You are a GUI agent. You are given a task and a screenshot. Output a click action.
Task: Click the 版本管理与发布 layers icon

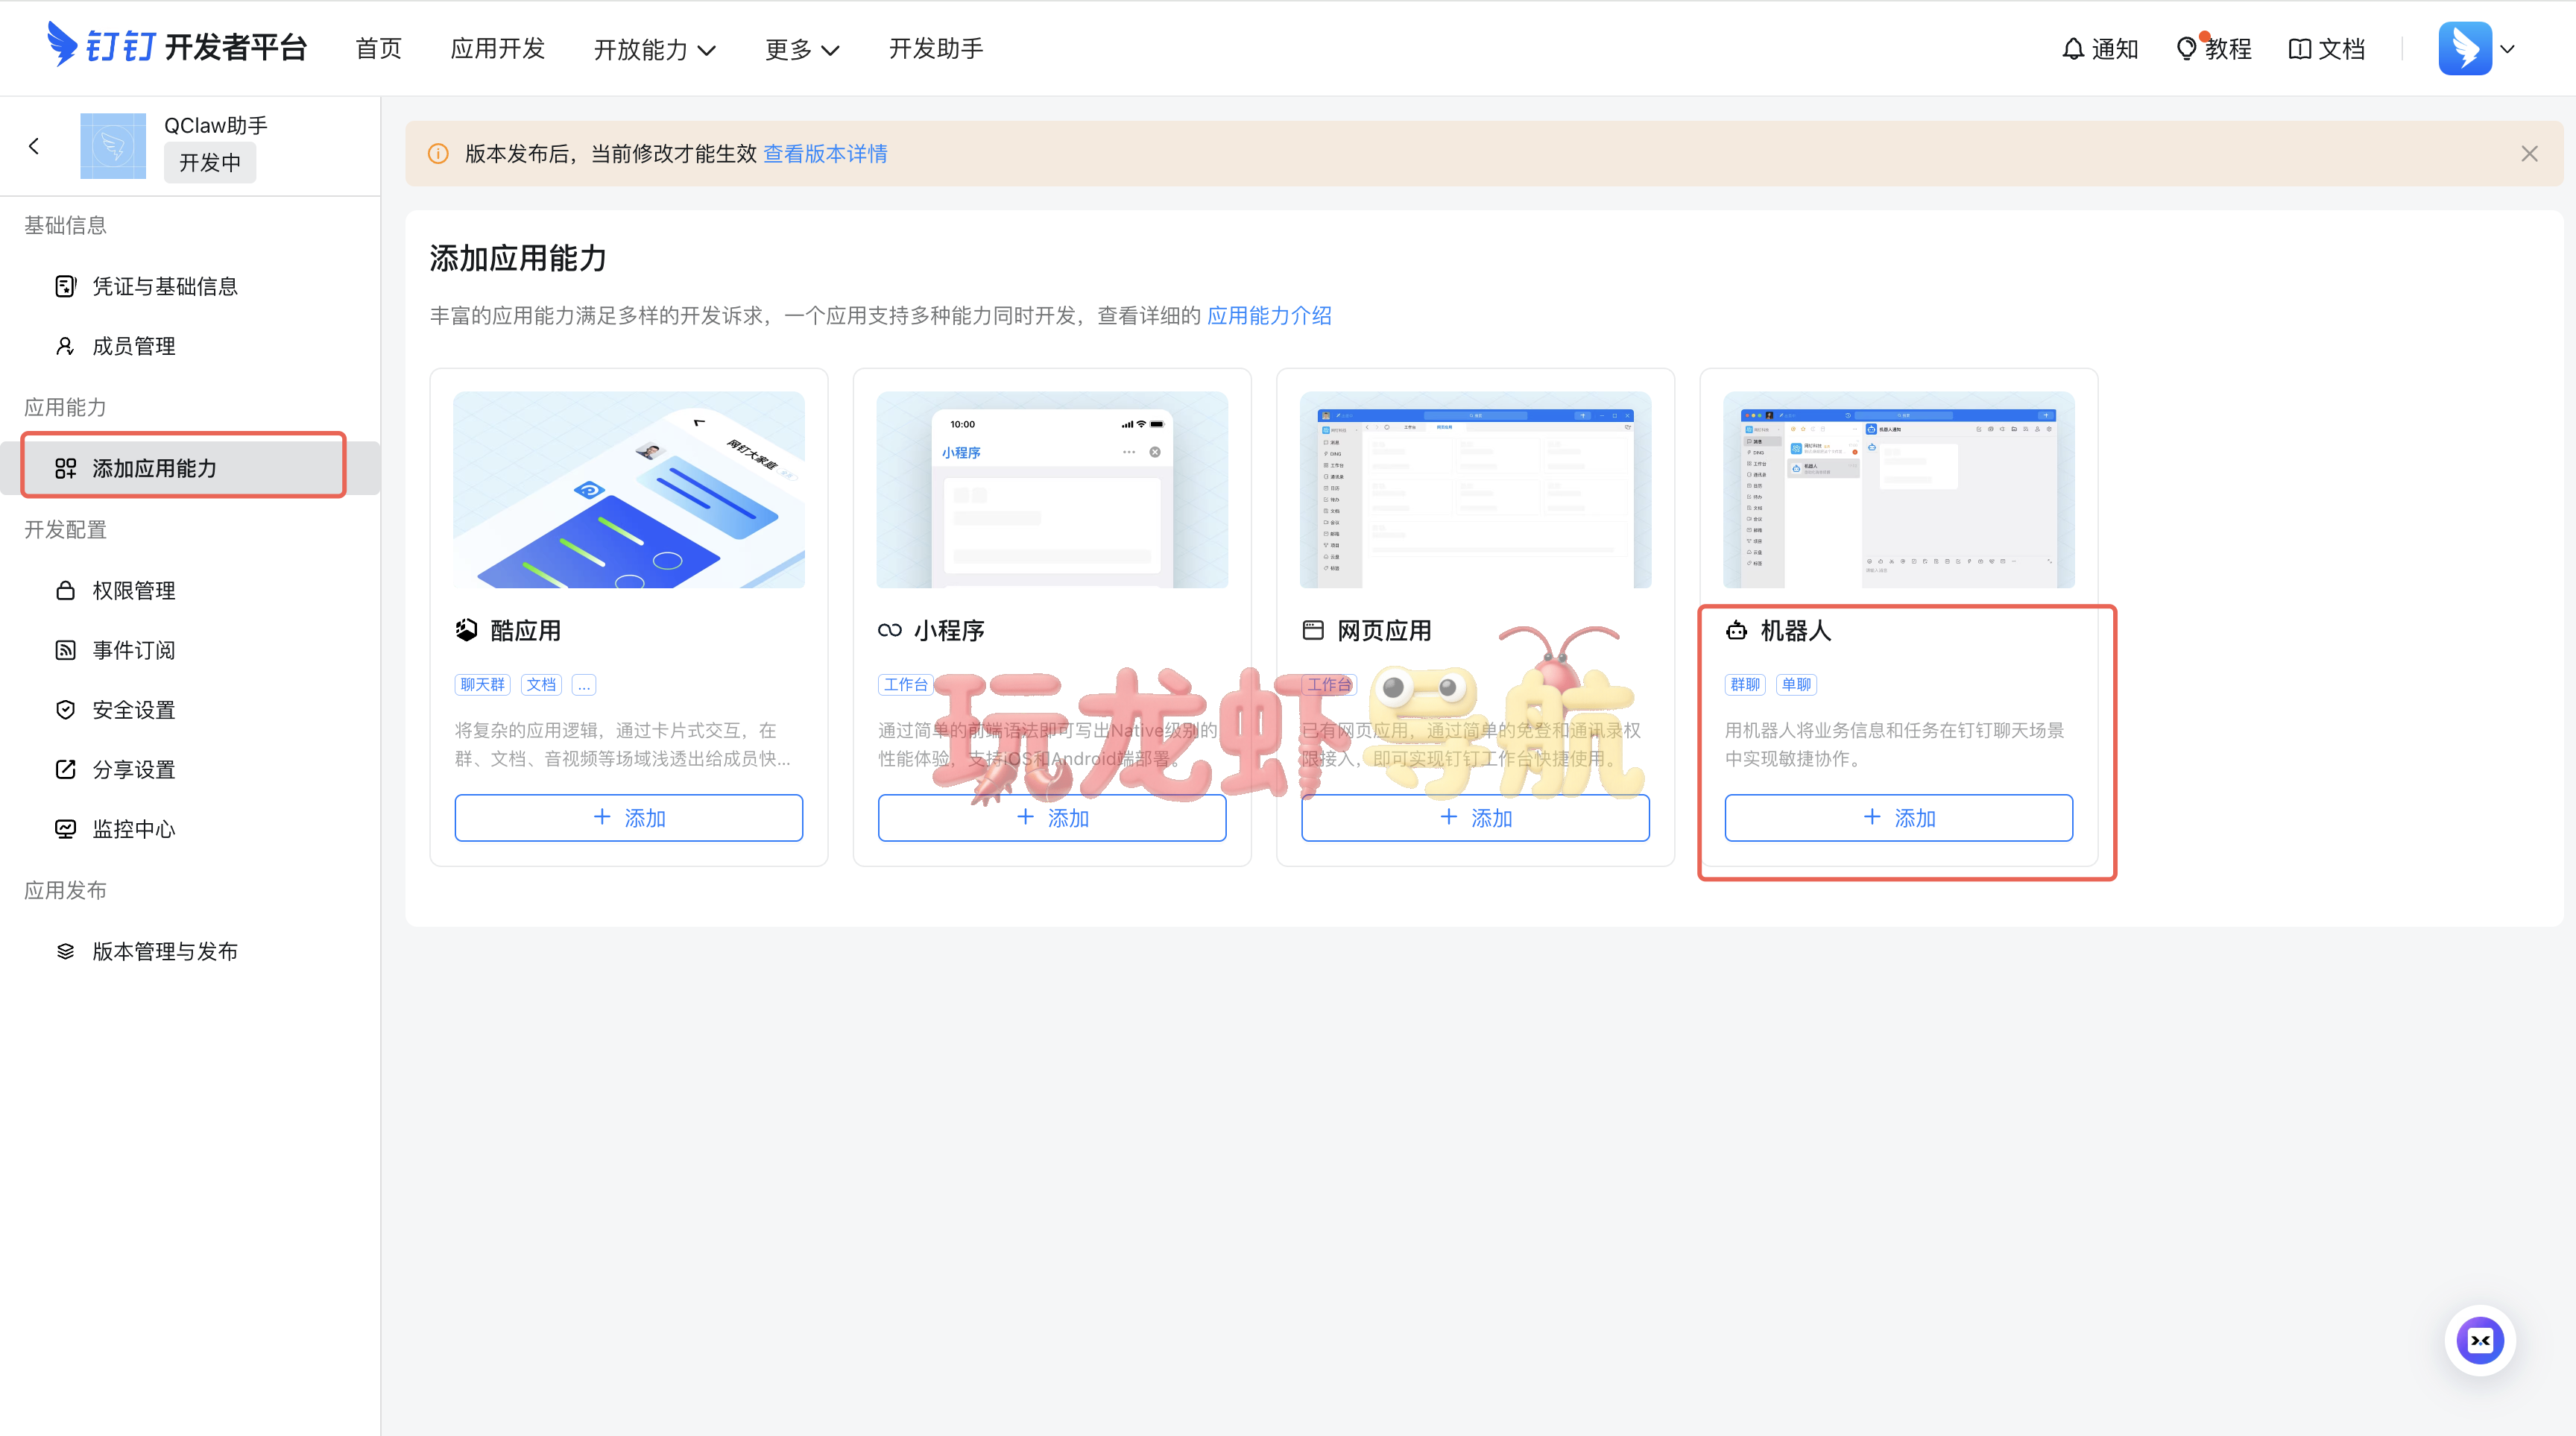[65, 951]
